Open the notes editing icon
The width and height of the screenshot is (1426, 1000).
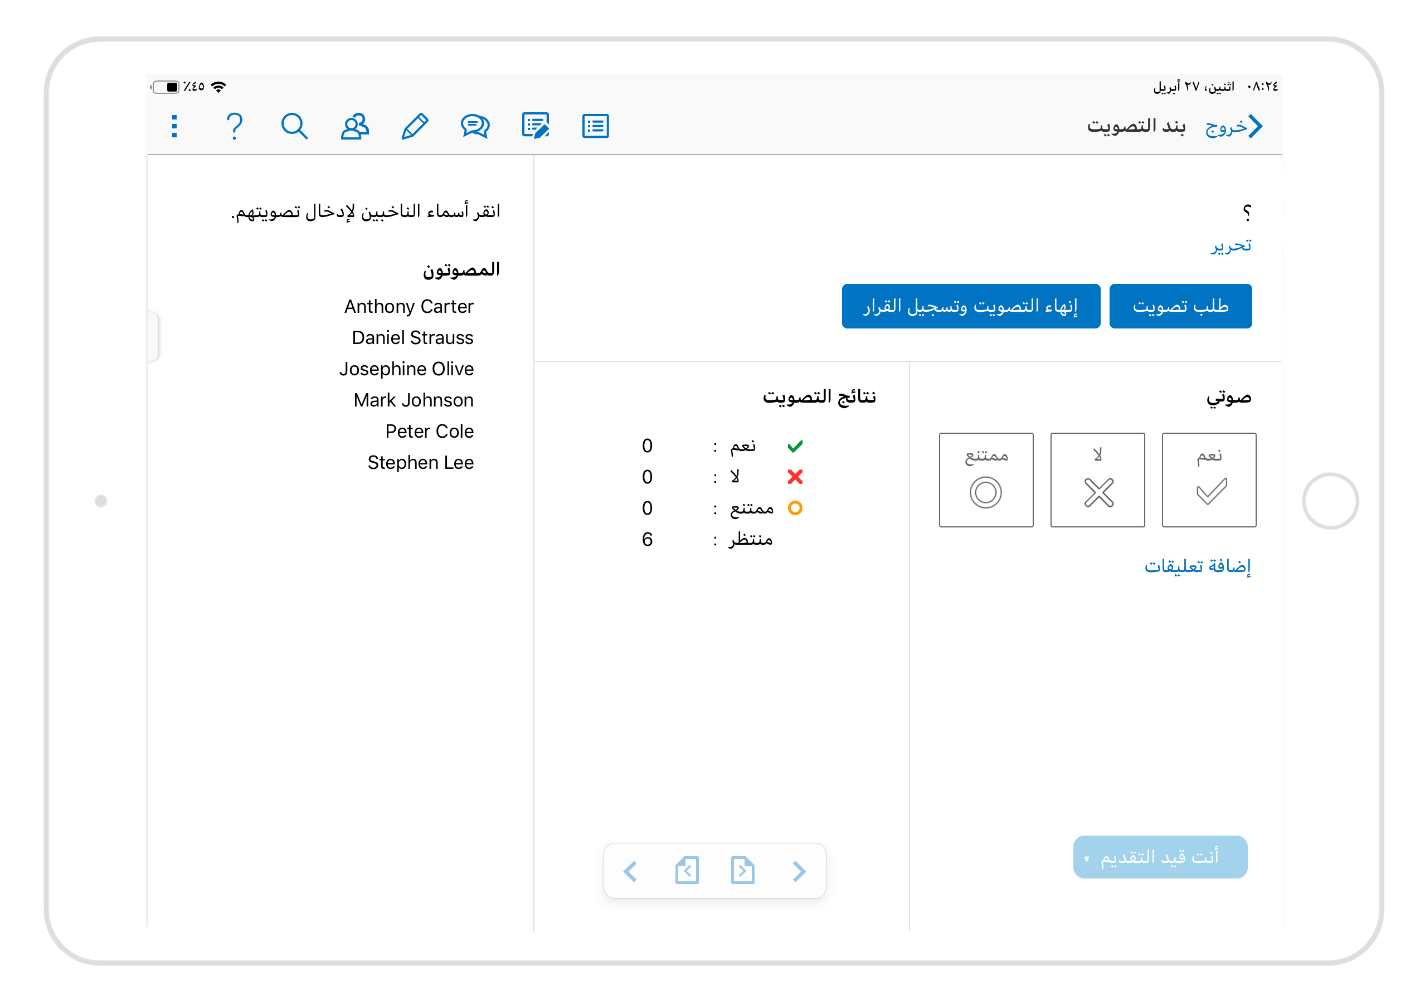(536, 126)
